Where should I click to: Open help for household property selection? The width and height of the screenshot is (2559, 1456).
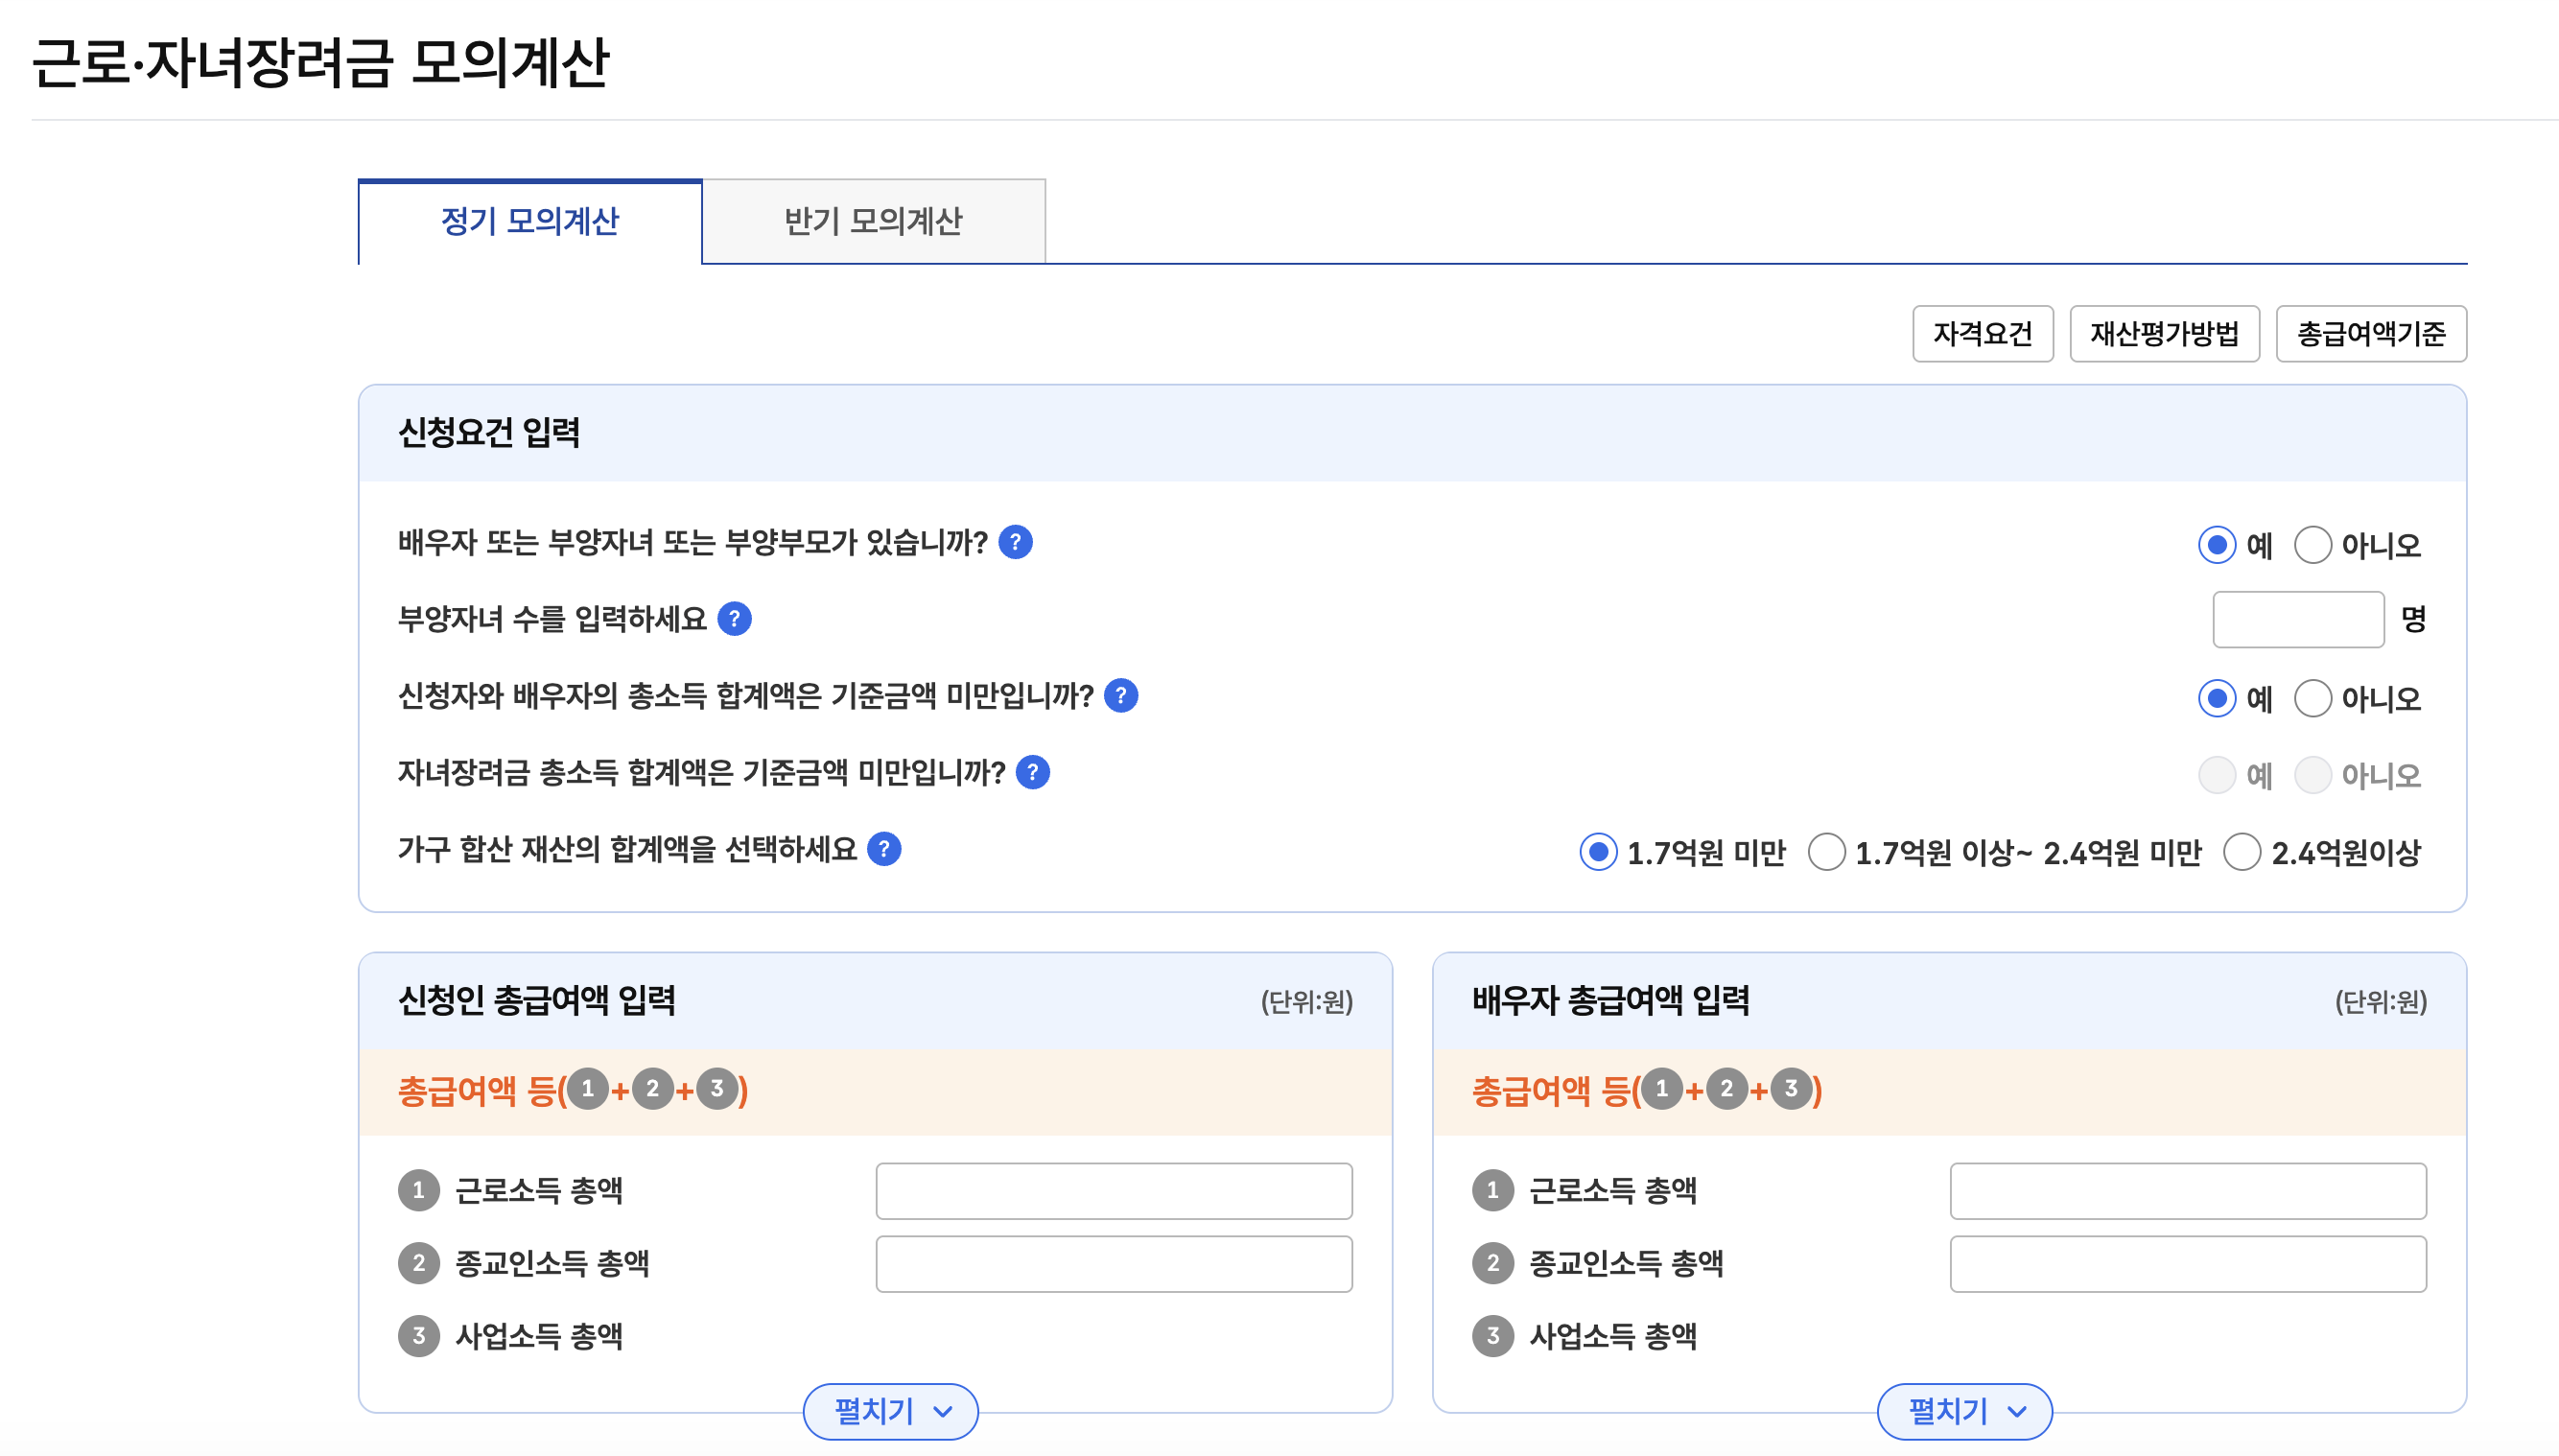(x=884, y=851)
